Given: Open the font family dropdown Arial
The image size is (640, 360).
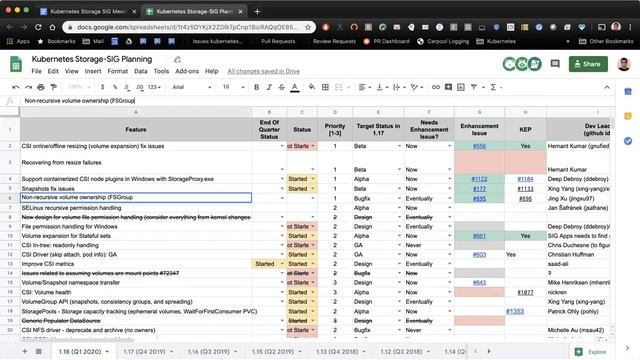Looking at the screenshot, I should (191, 87).
